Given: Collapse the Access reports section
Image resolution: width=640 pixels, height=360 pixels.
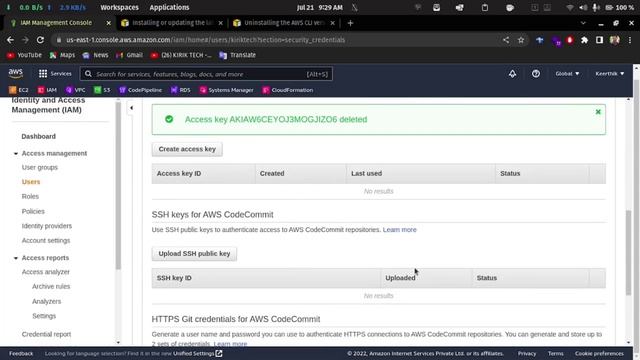Looking at the screenshot, I should (16, 258).
